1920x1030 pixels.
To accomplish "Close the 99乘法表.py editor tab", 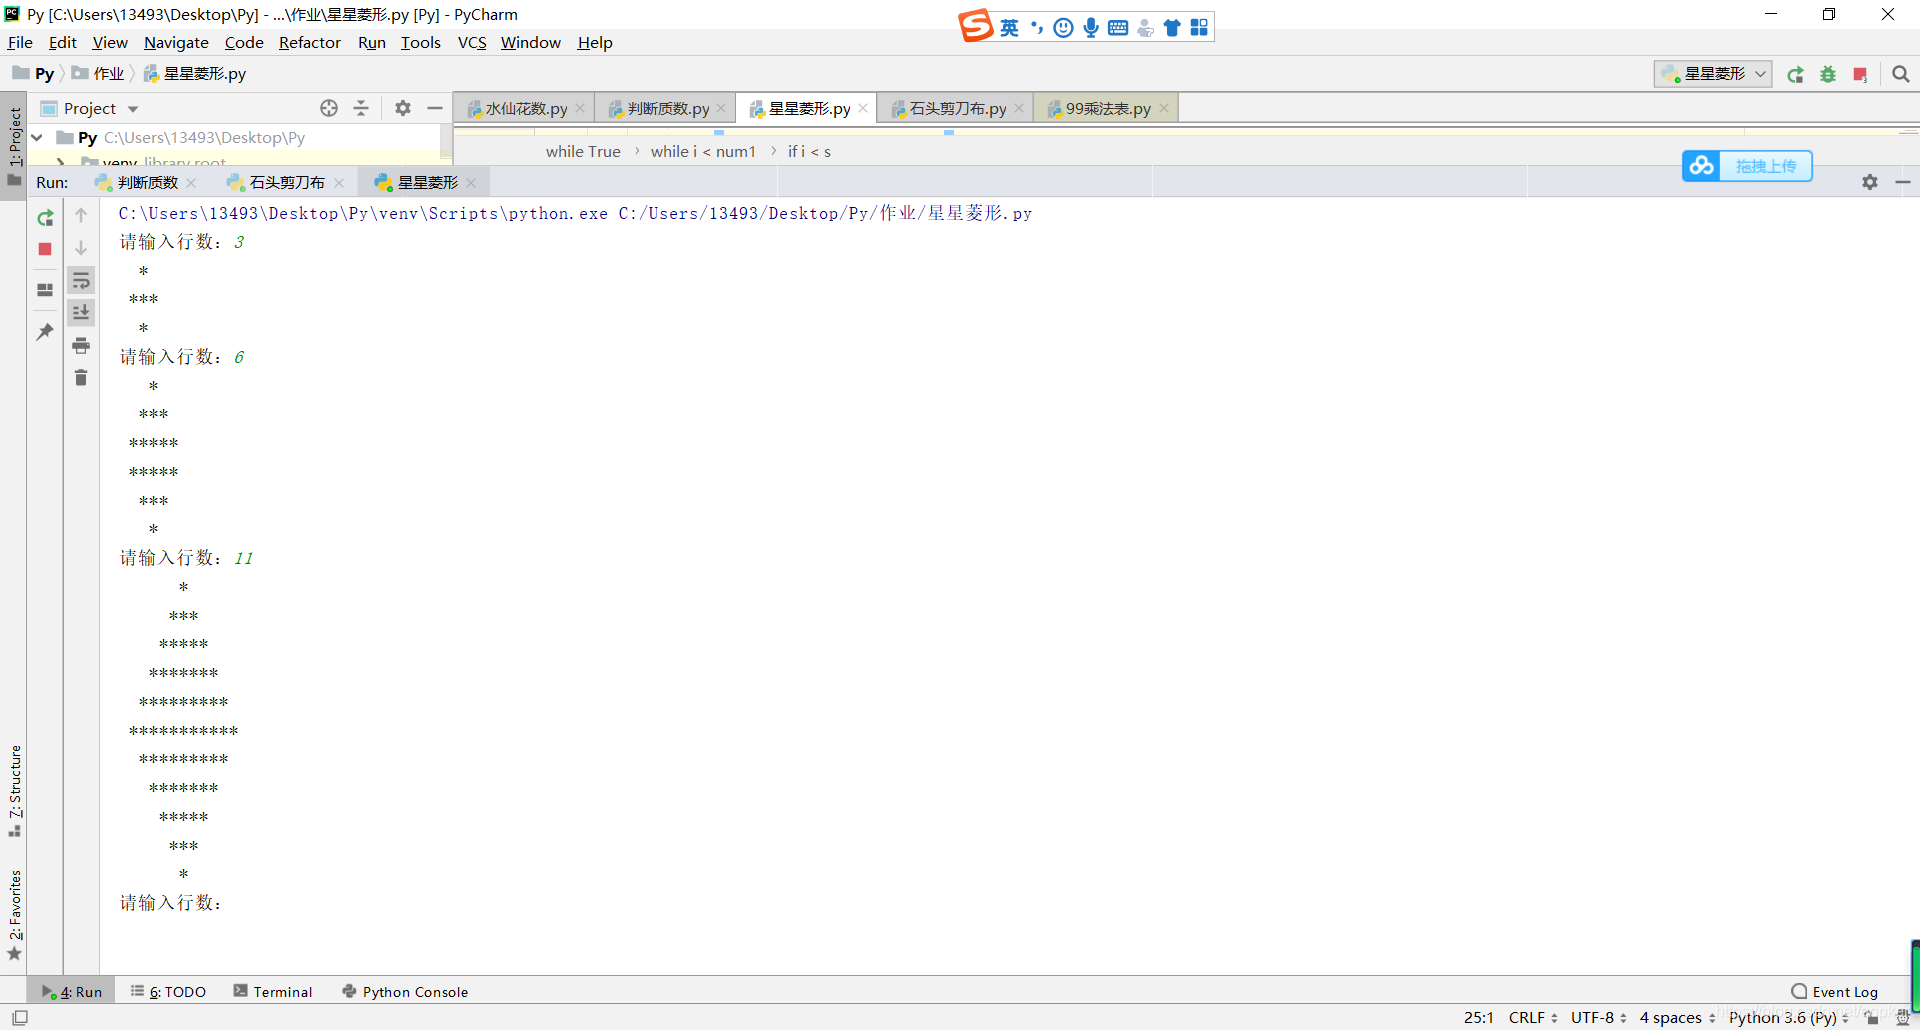I will [1164, 108].
